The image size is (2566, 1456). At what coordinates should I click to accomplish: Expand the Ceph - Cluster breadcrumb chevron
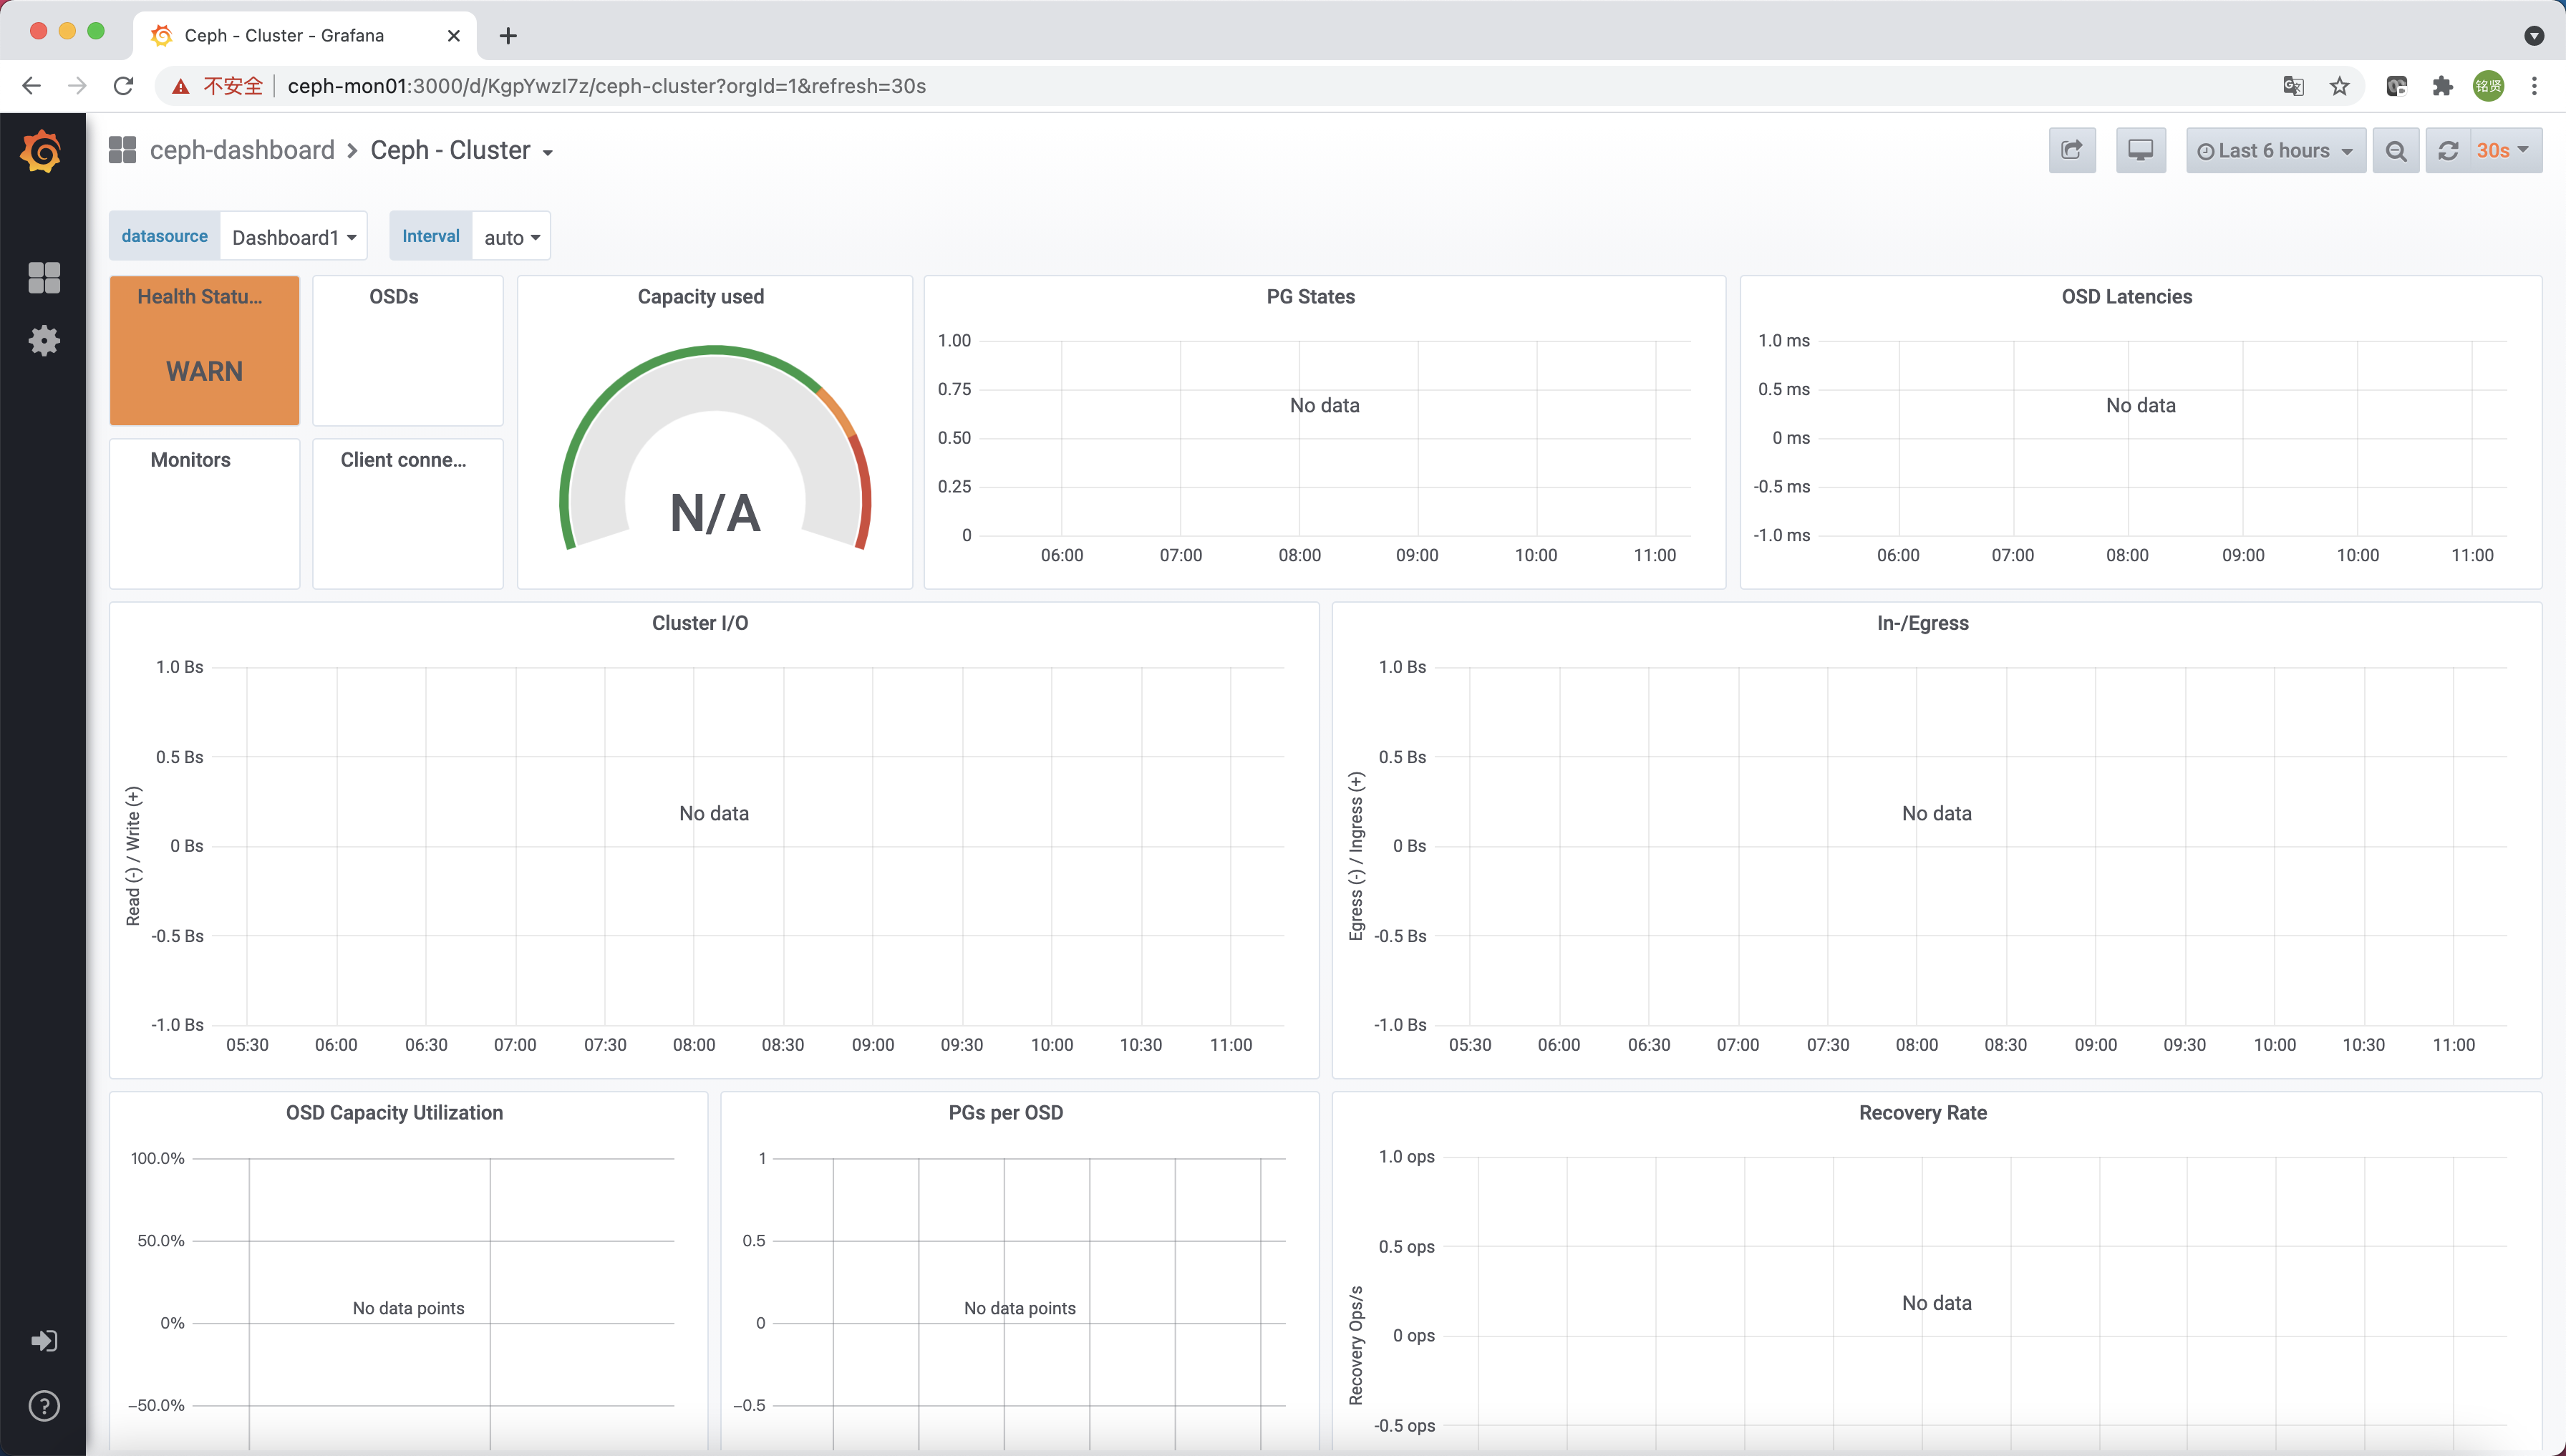coord(547,151)
